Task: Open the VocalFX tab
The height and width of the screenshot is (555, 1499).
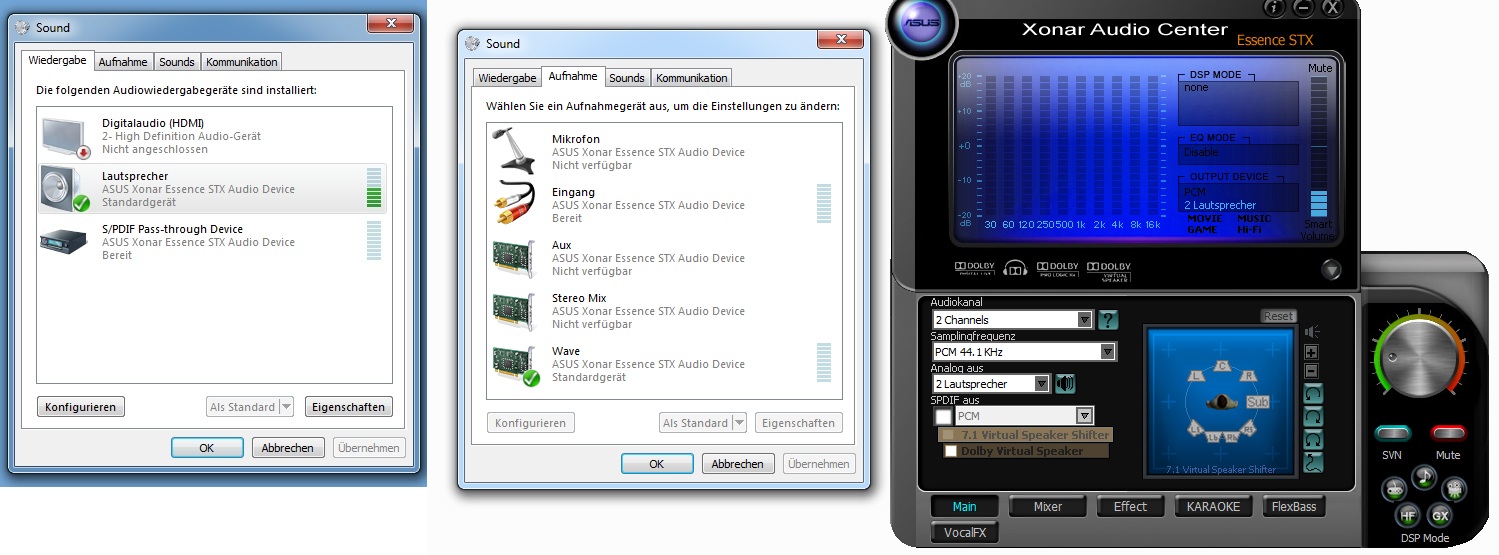Action: click(x=965, y=533)
